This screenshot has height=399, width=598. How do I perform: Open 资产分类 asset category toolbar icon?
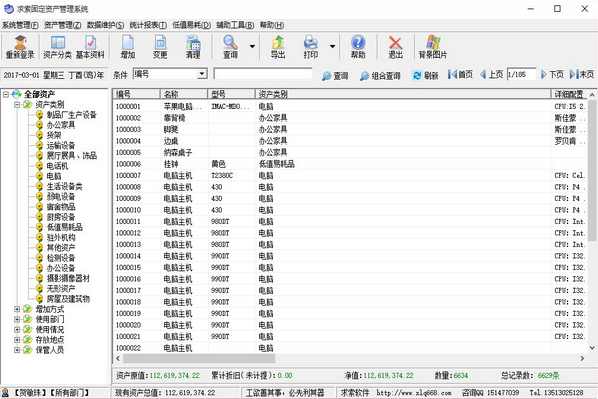pos(57,47)
